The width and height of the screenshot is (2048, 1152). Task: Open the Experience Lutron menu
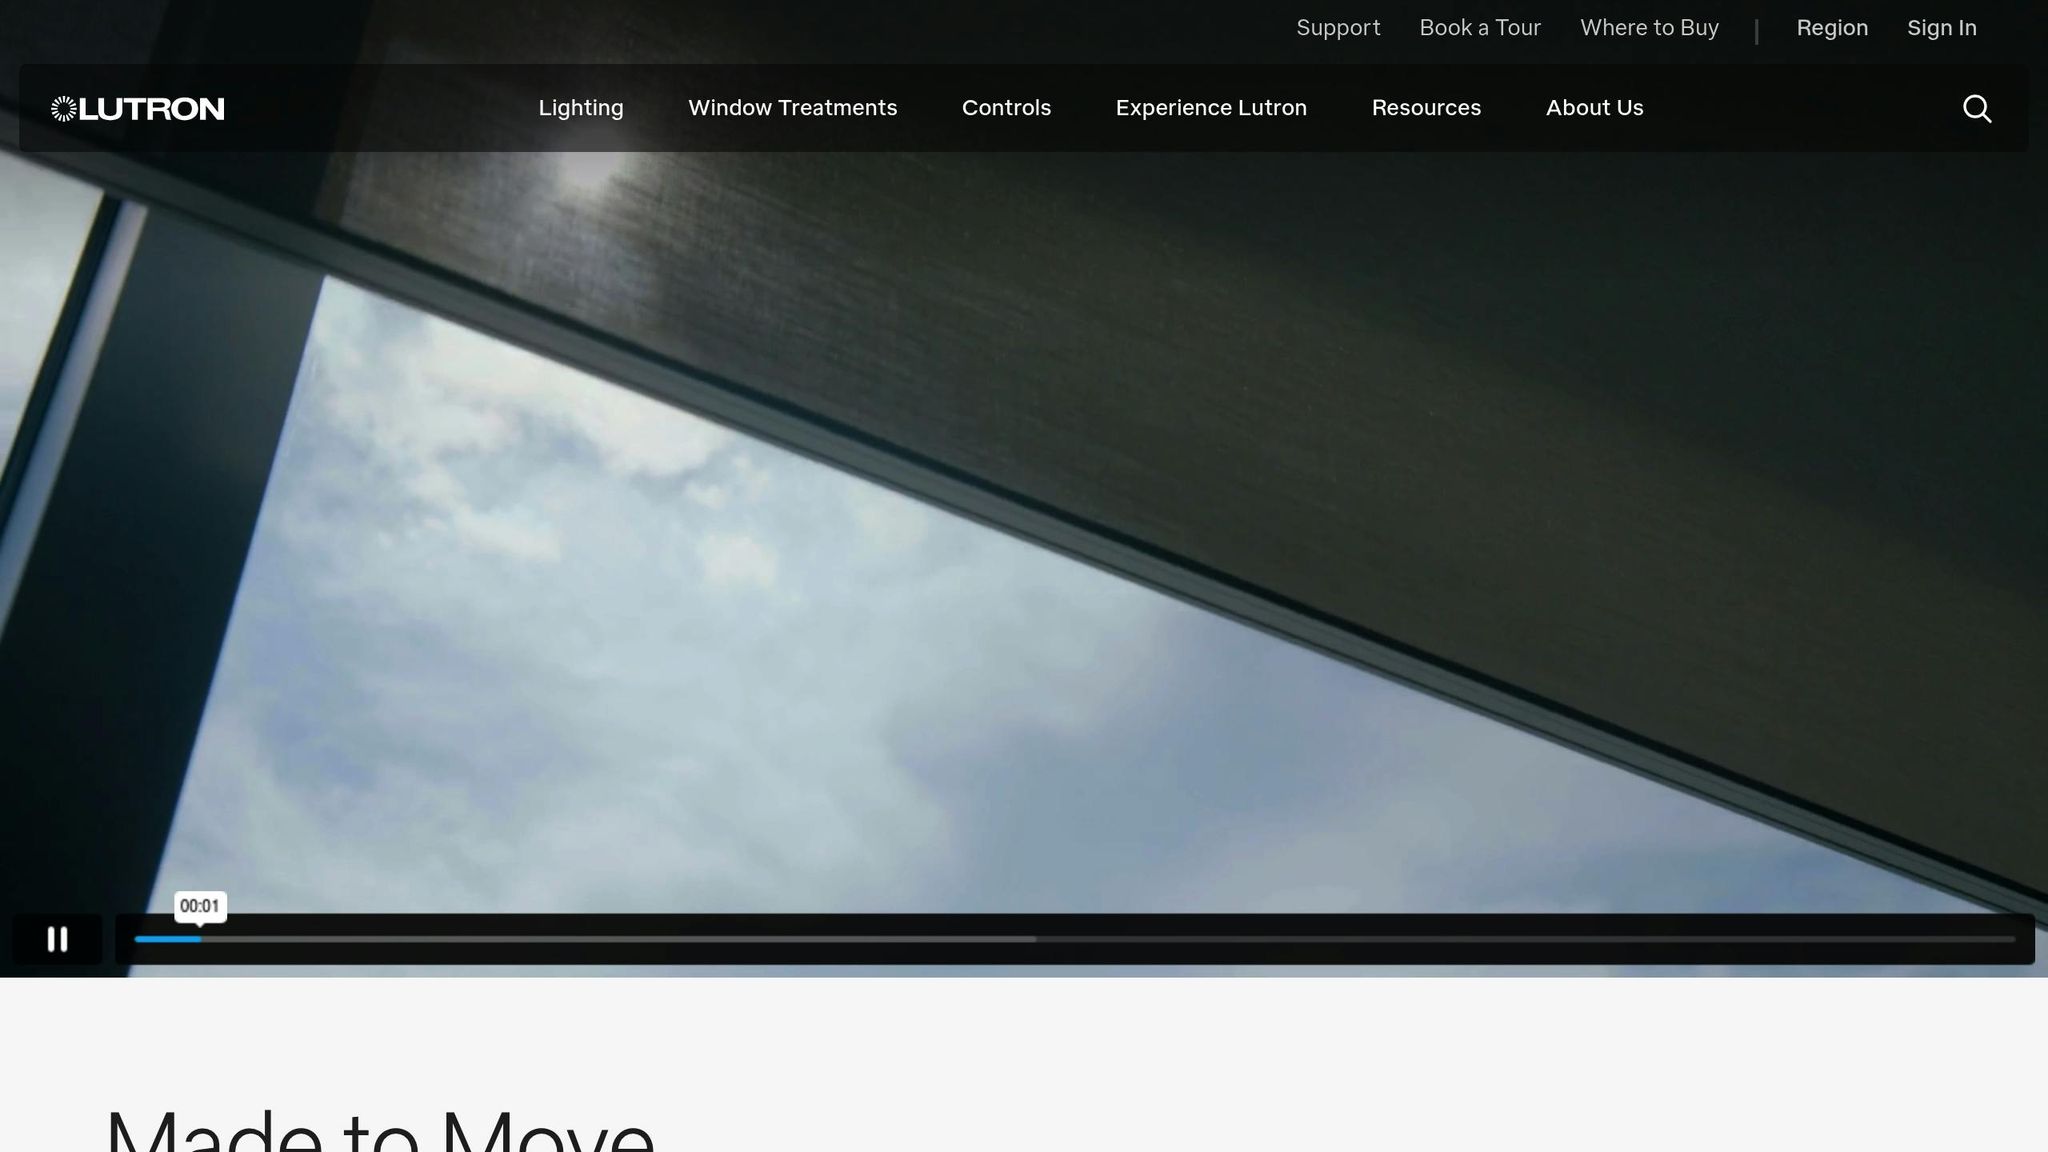tap(1211, 108)
